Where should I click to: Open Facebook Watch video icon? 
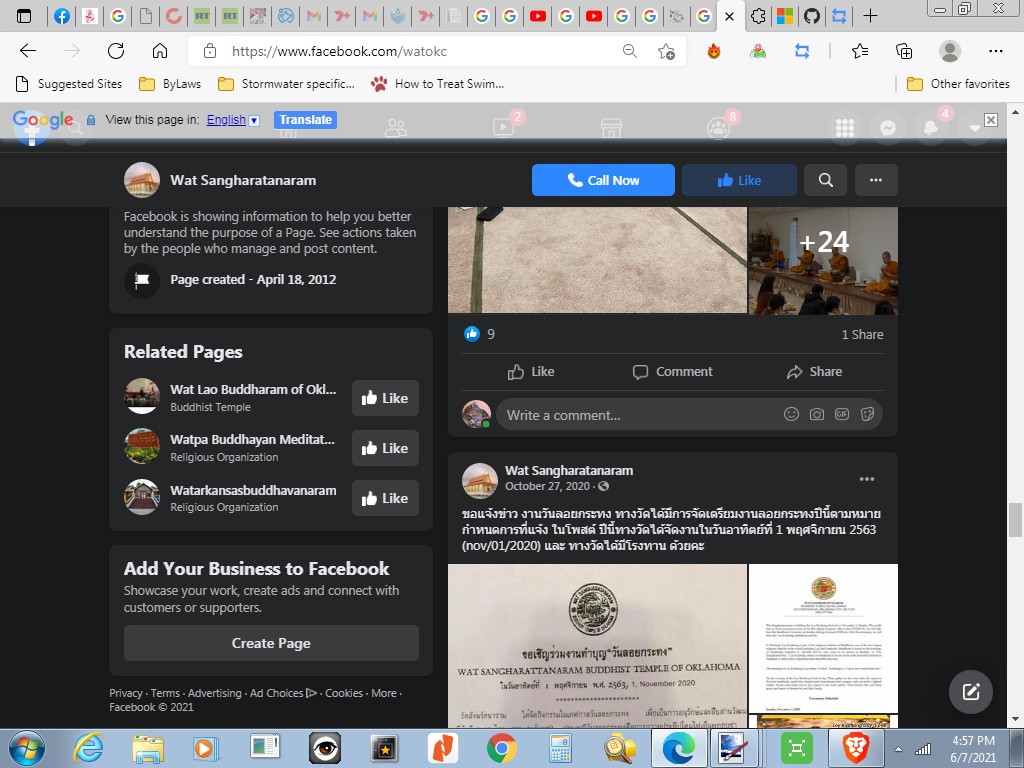(504, 127)
